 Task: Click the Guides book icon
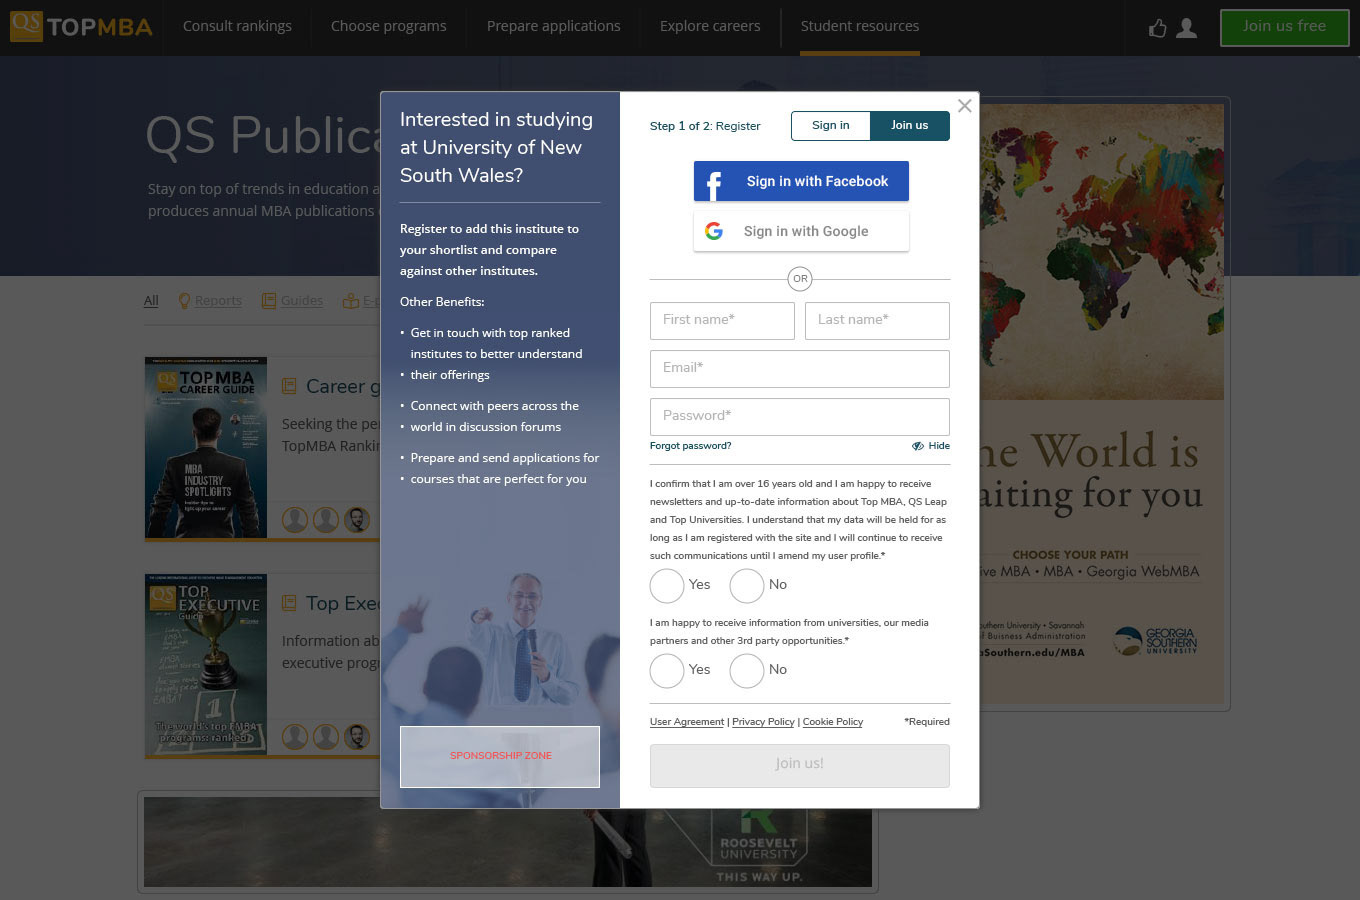pyautogui.click(x=269, y=300)
